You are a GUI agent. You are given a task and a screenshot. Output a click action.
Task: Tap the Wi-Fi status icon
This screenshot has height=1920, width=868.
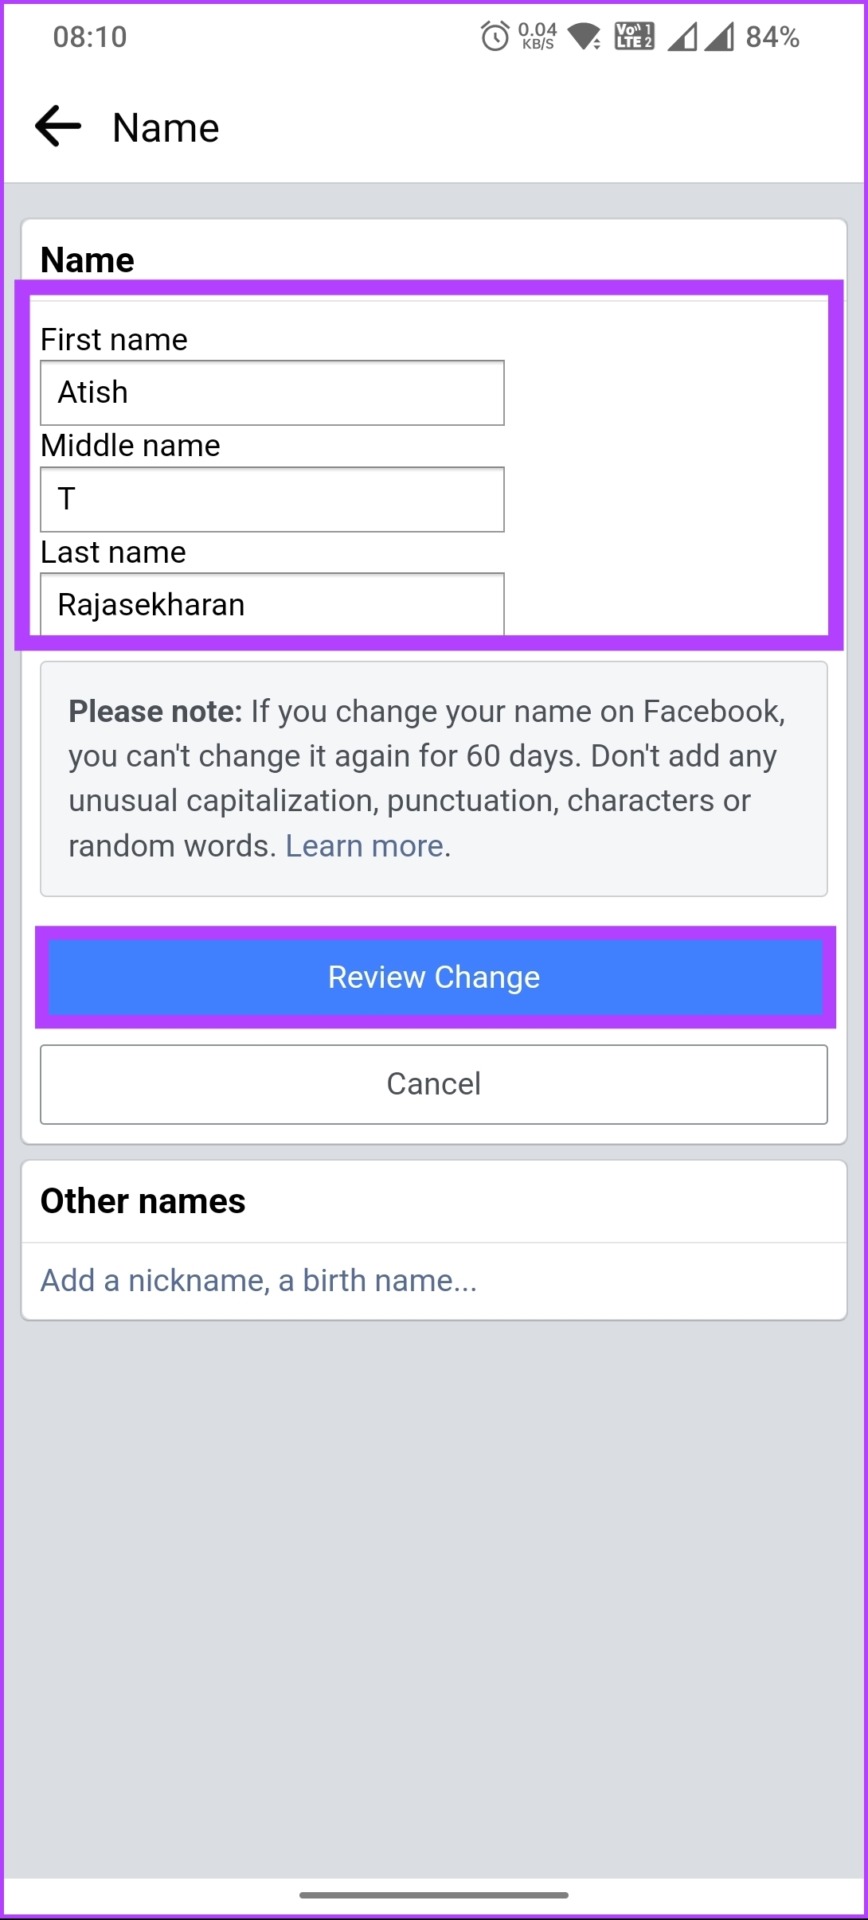(584, 37)
